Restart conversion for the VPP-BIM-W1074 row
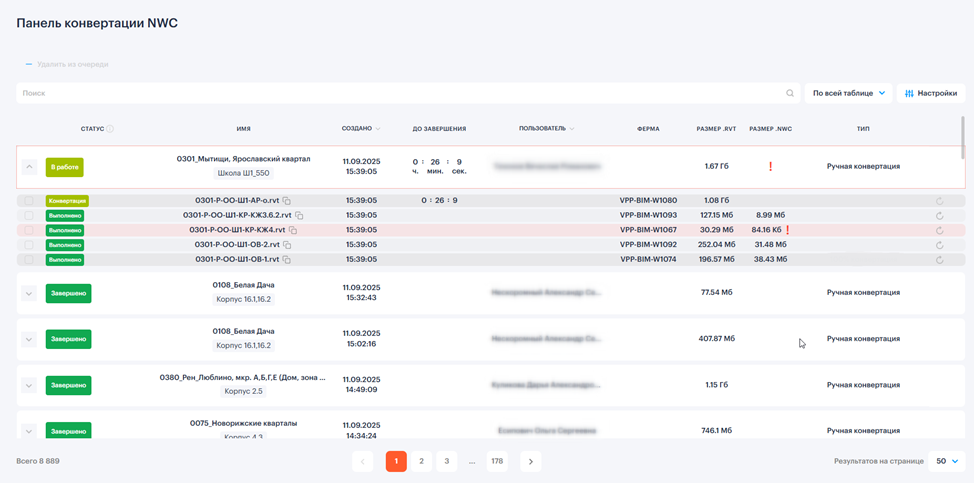 pyautogui.click(x=939, y=260)
